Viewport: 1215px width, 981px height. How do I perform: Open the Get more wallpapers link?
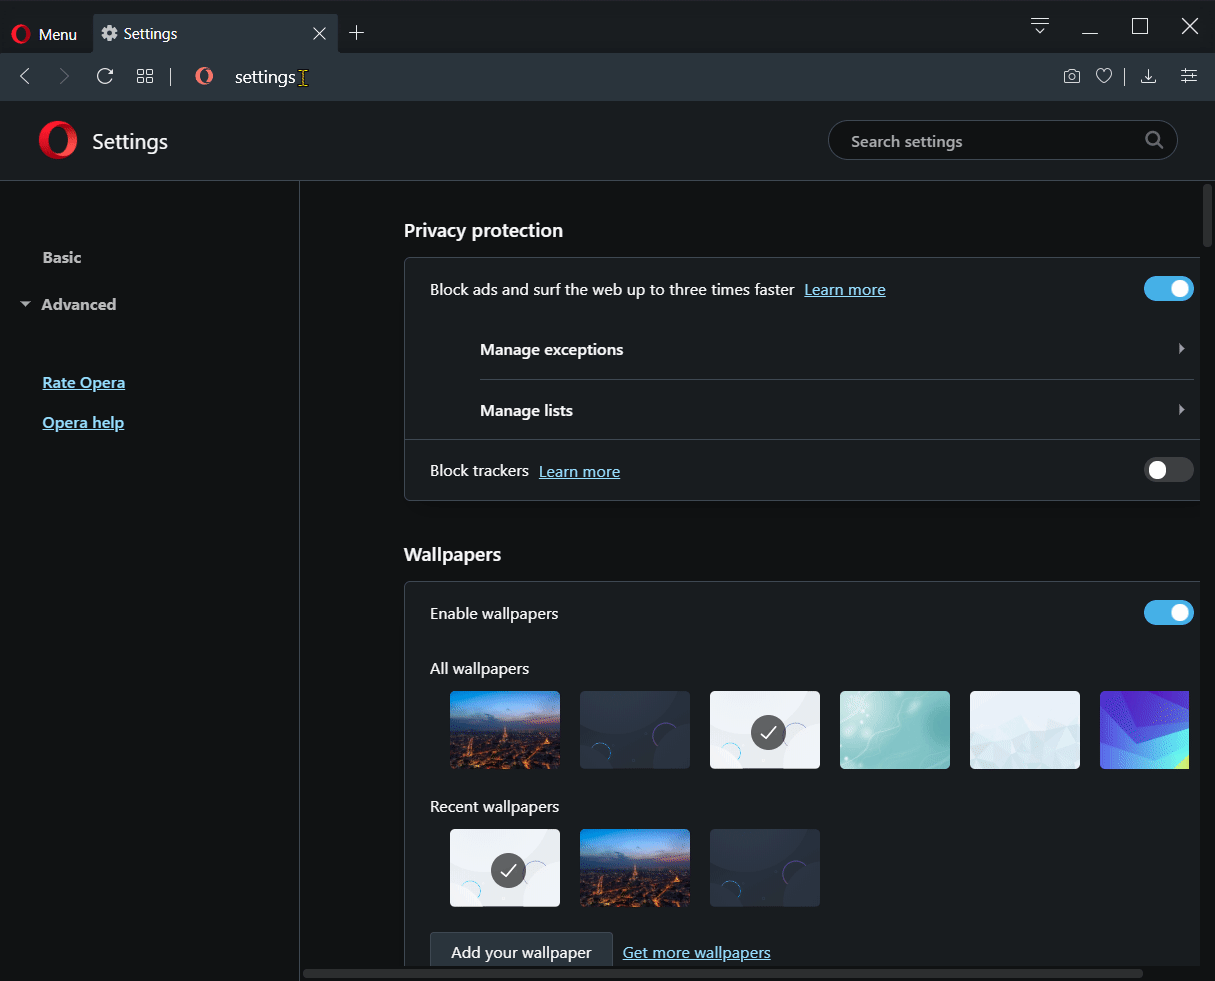697,953
